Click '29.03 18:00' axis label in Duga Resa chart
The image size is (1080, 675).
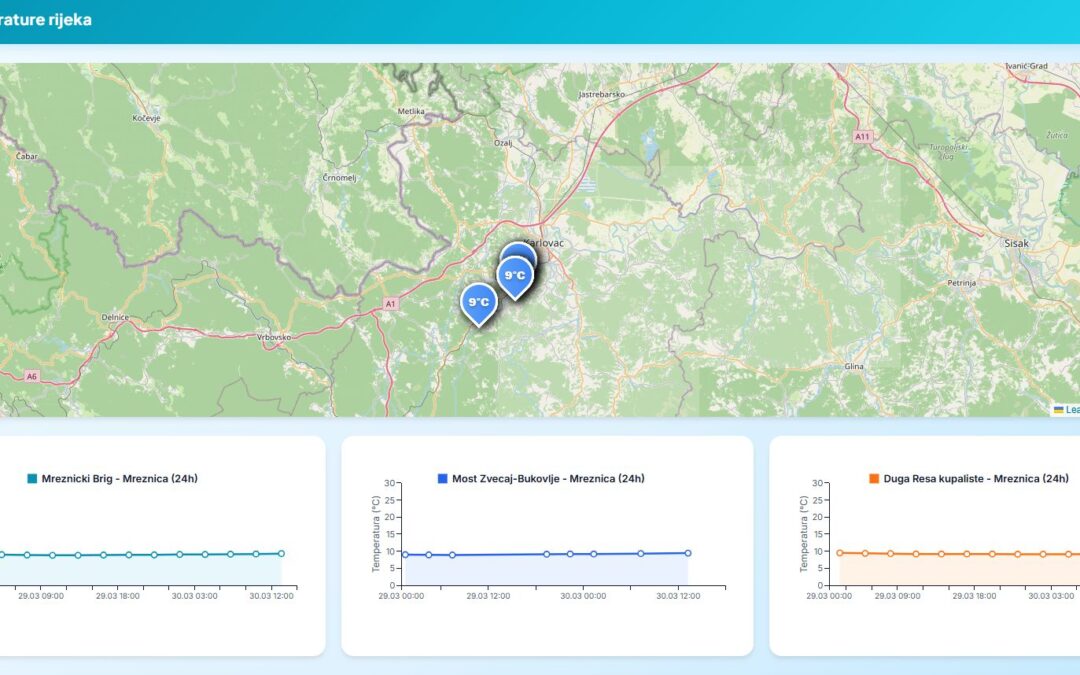click(974, 596)
